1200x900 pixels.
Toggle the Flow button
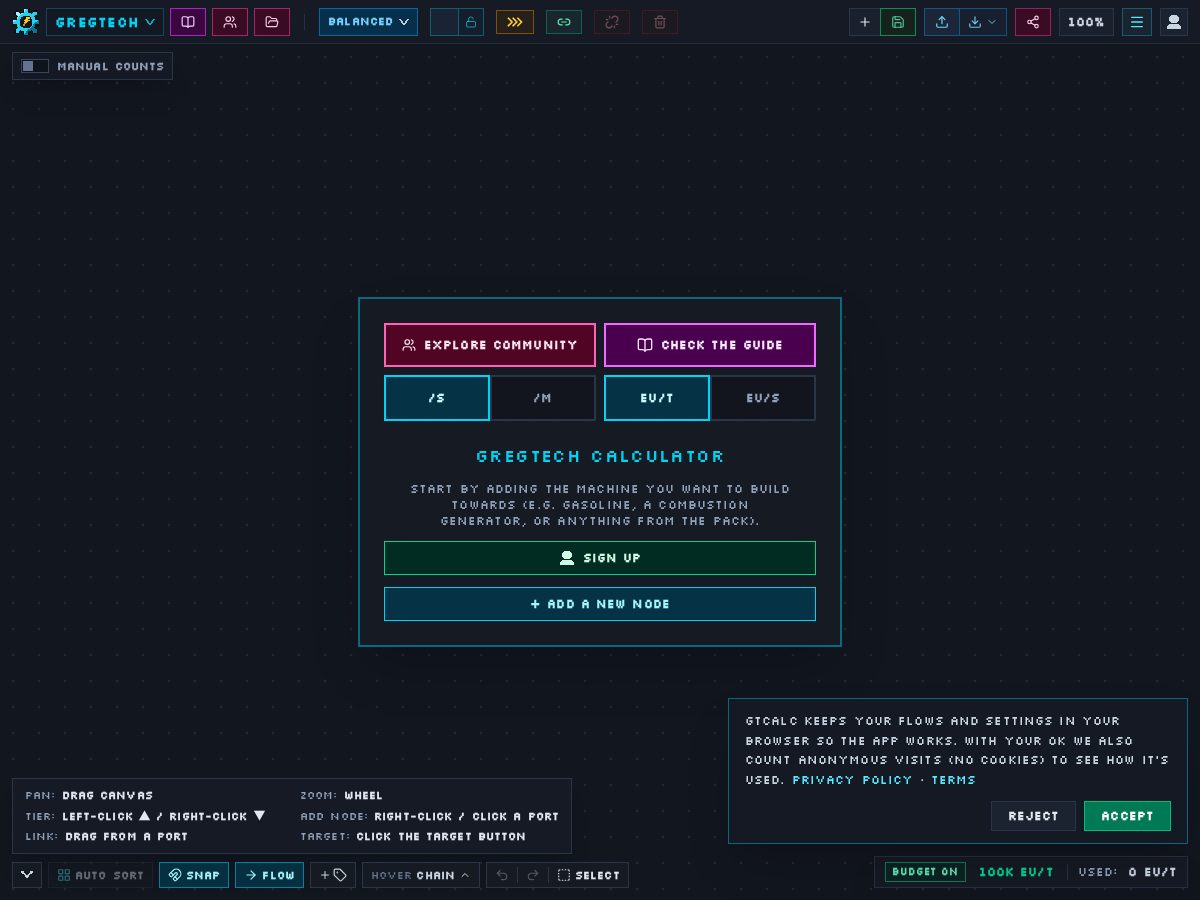(269, 875)
